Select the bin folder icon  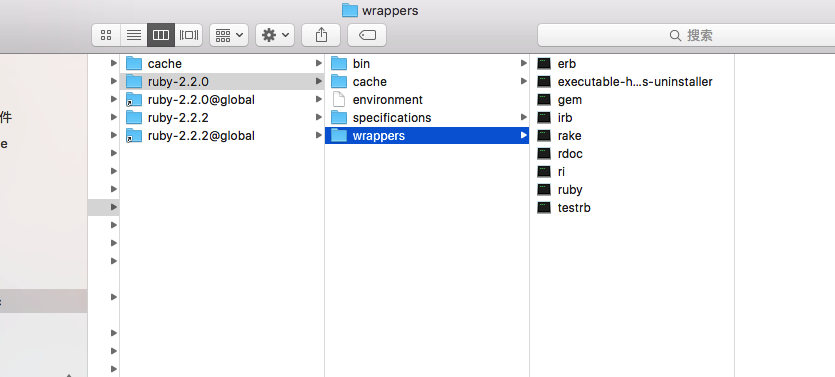point(339,64)
